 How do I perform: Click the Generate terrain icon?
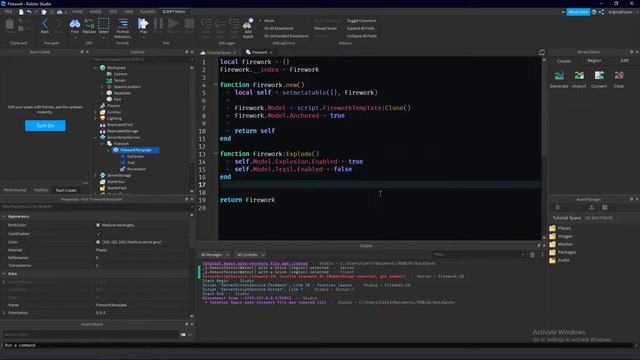(559, 76)
